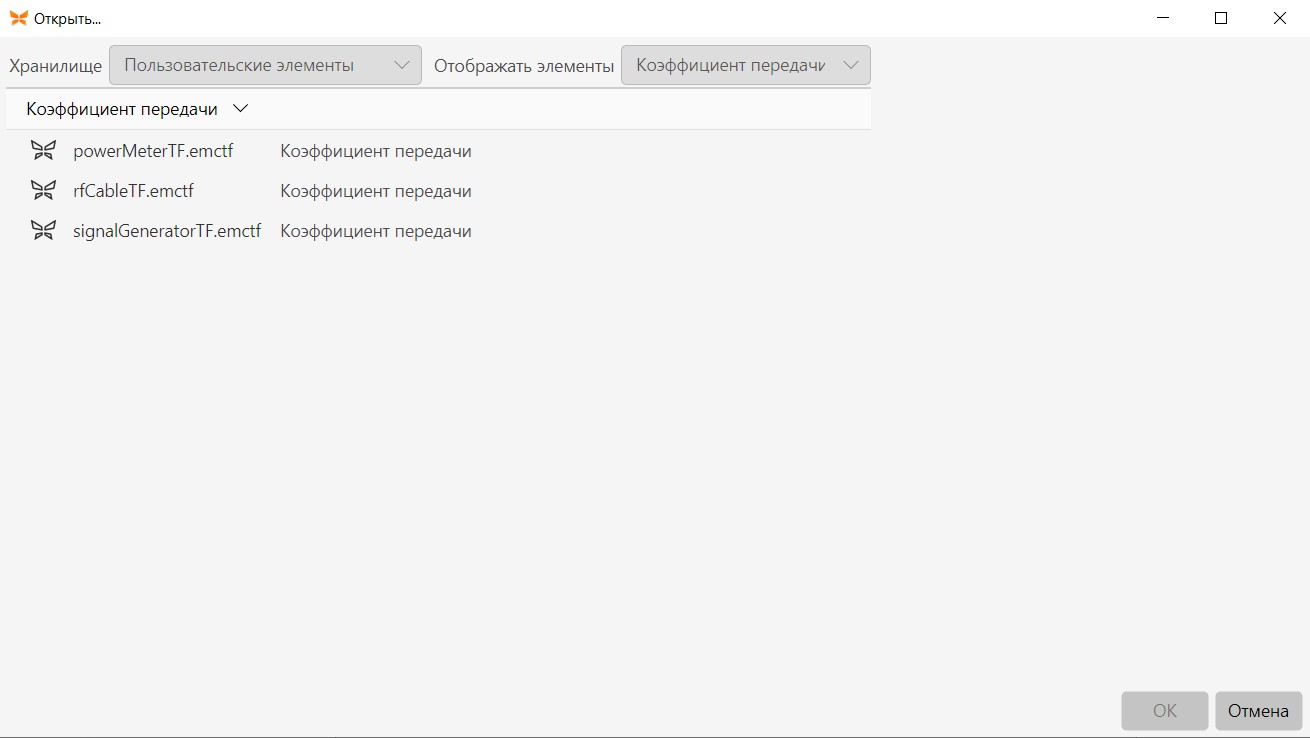Click the orange butterfly app icon in title bar
The image size is (1310, 738).
[x=18, y=18]
